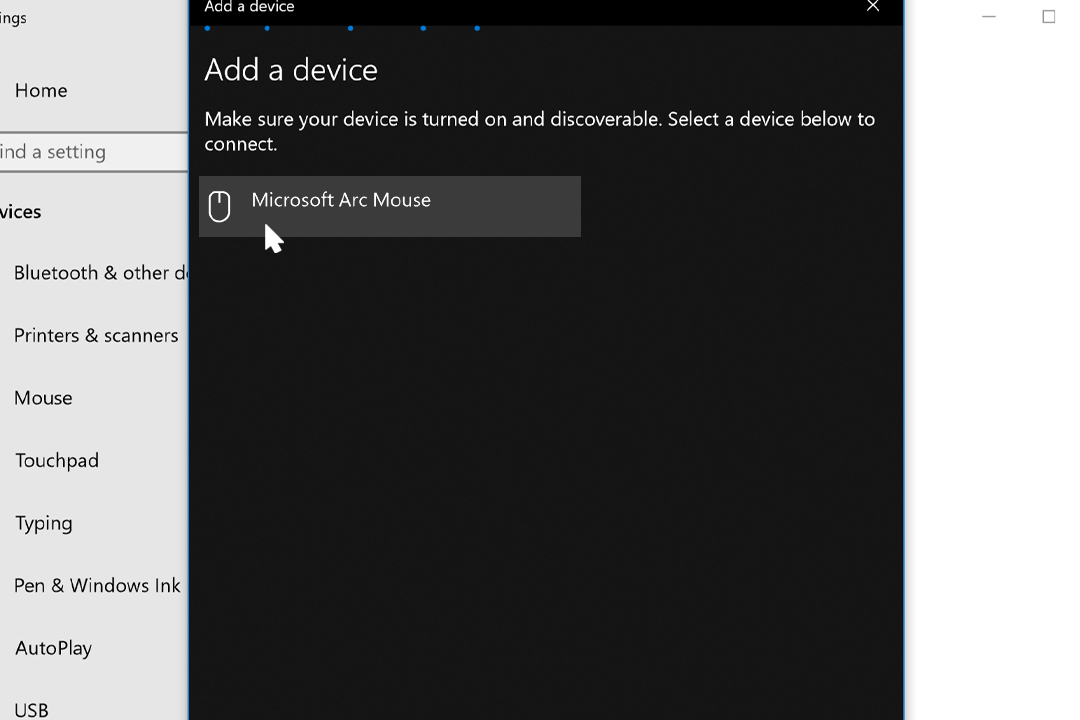Maximize the Settings window
The width and height of the screenshot is (1080, 720).
1048,17
